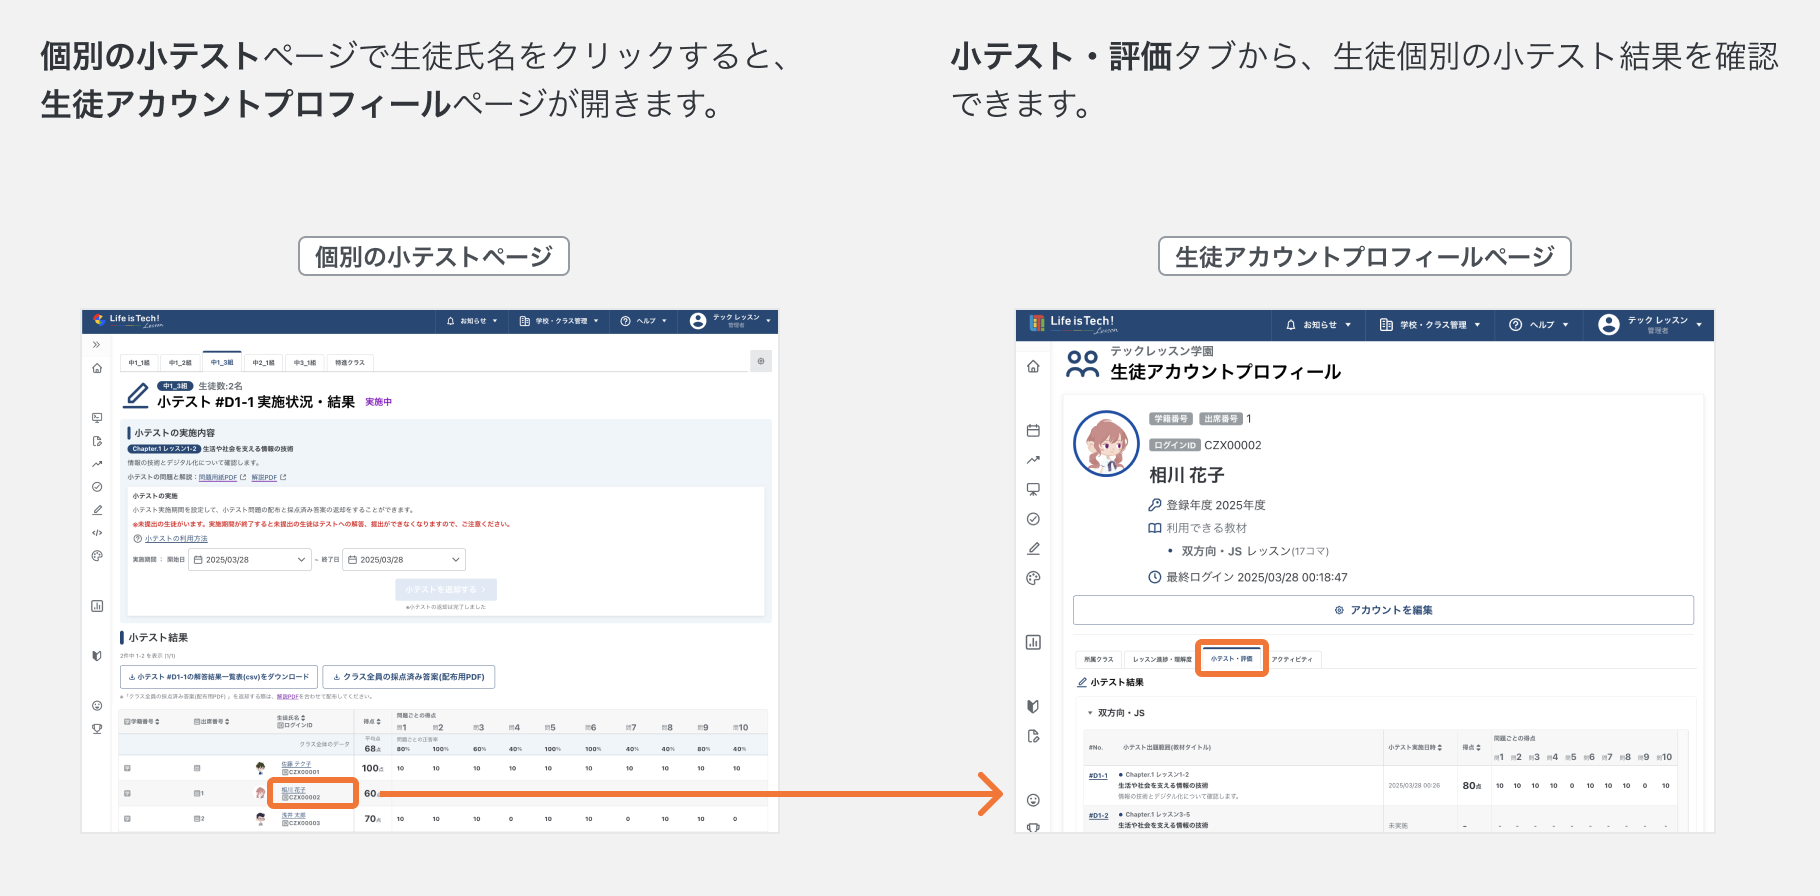This screenshot has width=1820, height=896.
Task: Sort by 学籍番号 column header
Action: [x=140, y=721]
